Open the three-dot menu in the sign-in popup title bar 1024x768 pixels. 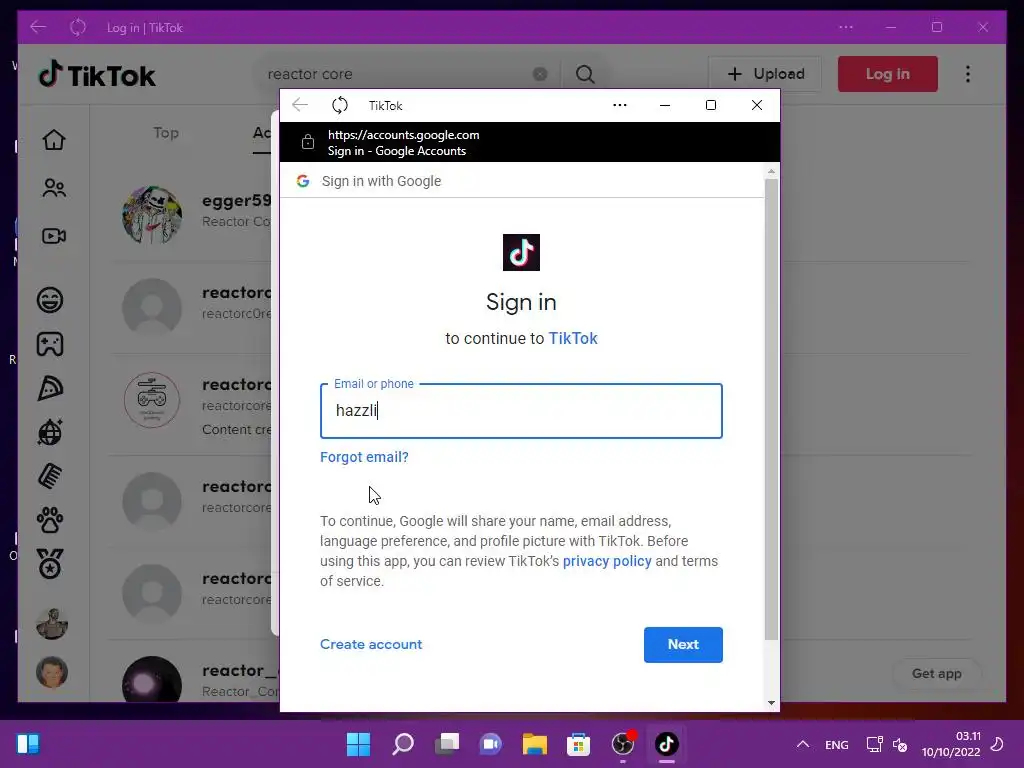point(620,105)
